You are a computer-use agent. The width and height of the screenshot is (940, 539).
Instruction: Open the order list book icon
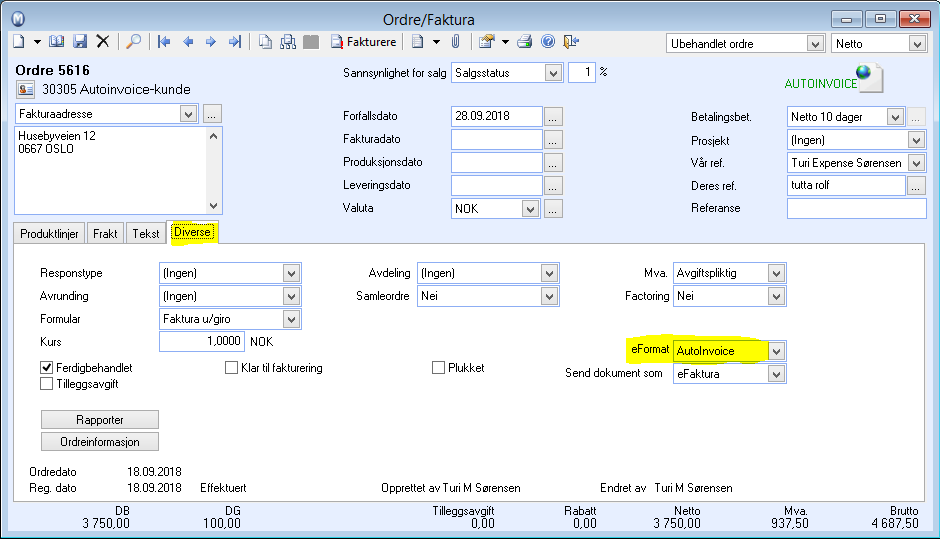pos(56,41)
